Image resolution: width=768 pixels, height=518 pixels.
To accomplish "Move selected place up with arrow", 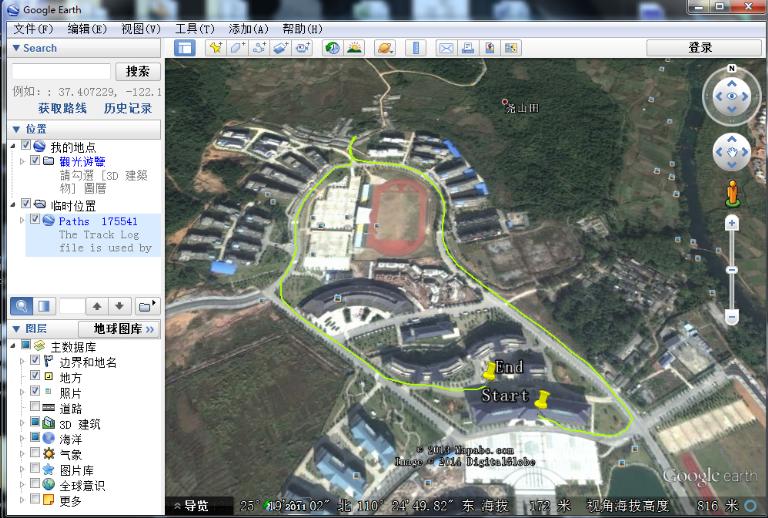I will pyautogui.click(x=97, y=306).
